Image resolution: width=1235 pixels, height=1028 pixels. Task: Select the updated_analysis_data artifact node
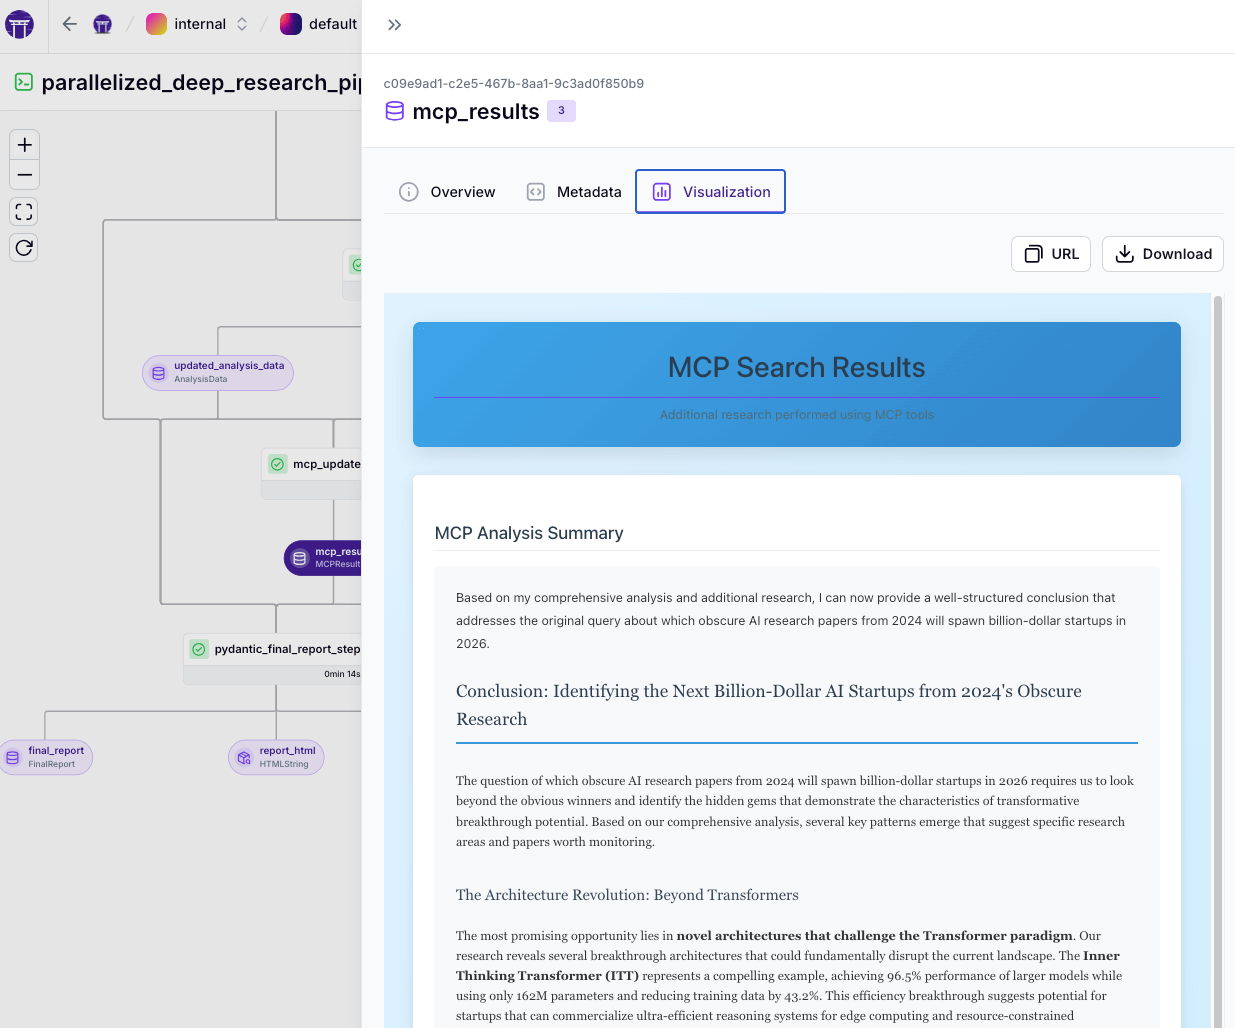click(x=218, y=372)
